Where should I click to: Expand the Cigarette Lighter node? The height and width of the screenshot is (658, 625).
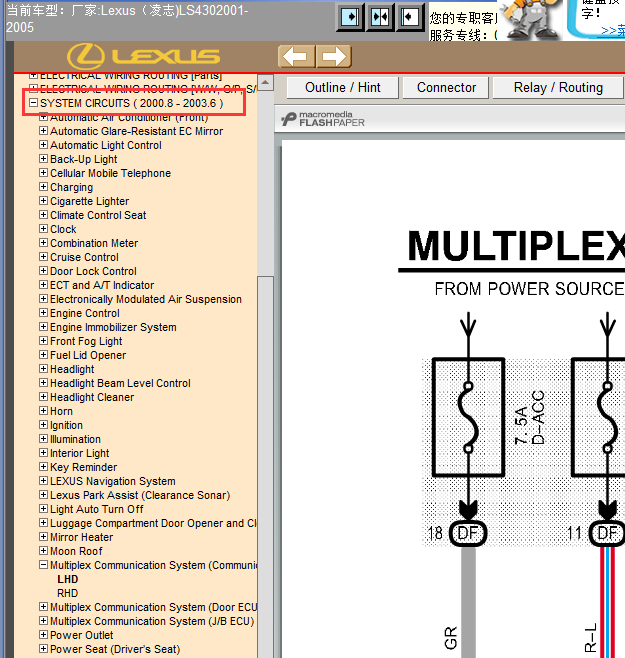coord(43,201)
